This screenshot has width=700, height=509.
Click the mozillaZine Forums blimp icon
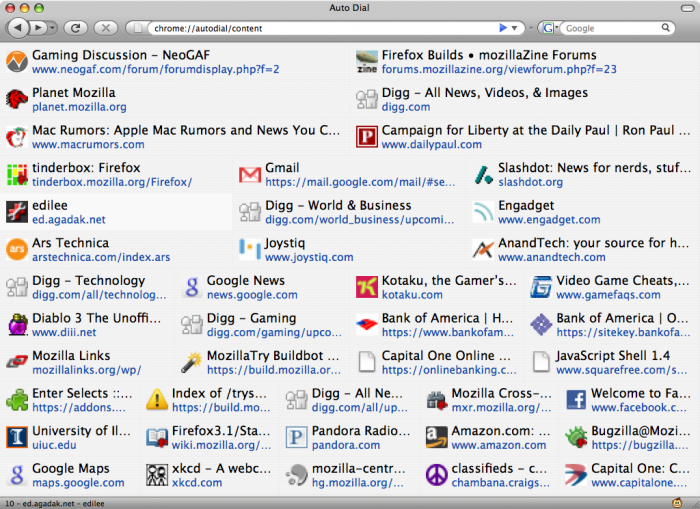click(367, 62)
